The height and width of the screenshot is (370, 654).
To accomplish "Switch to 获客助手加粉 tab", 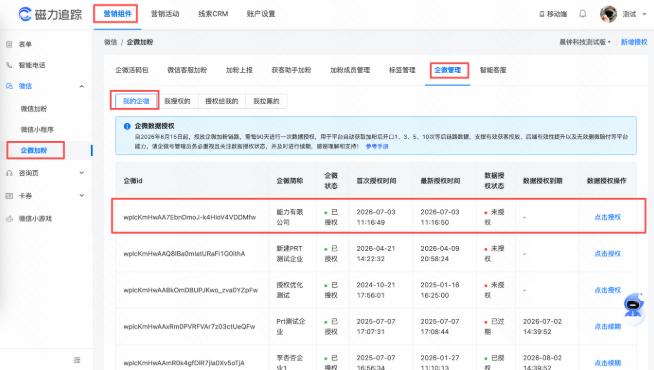I will 292,70.
